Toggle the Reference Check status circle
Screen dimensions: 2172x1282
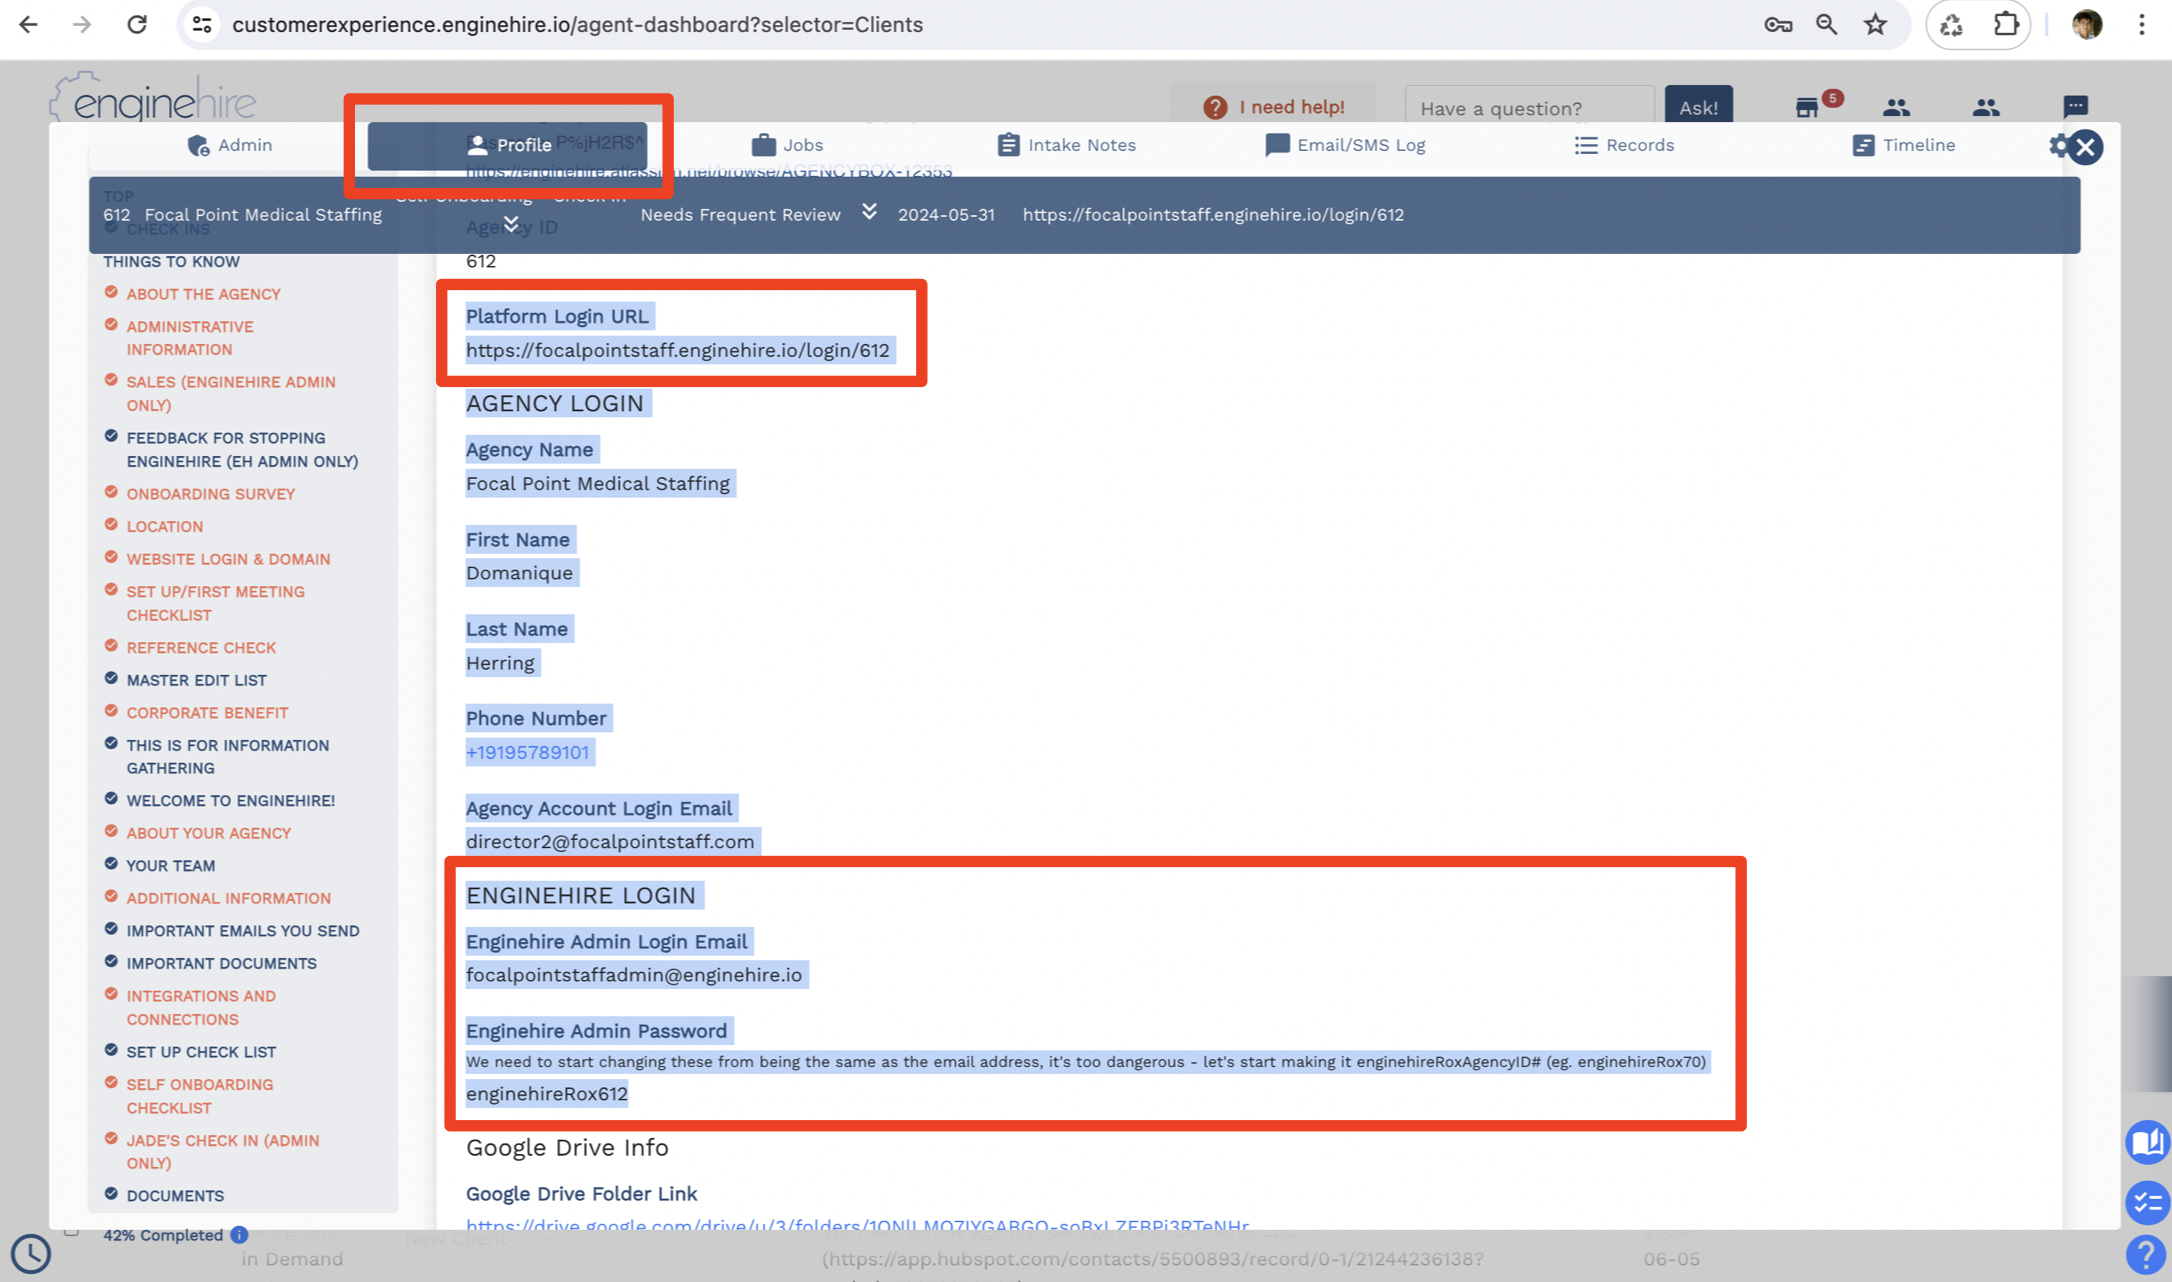point(111,645)
